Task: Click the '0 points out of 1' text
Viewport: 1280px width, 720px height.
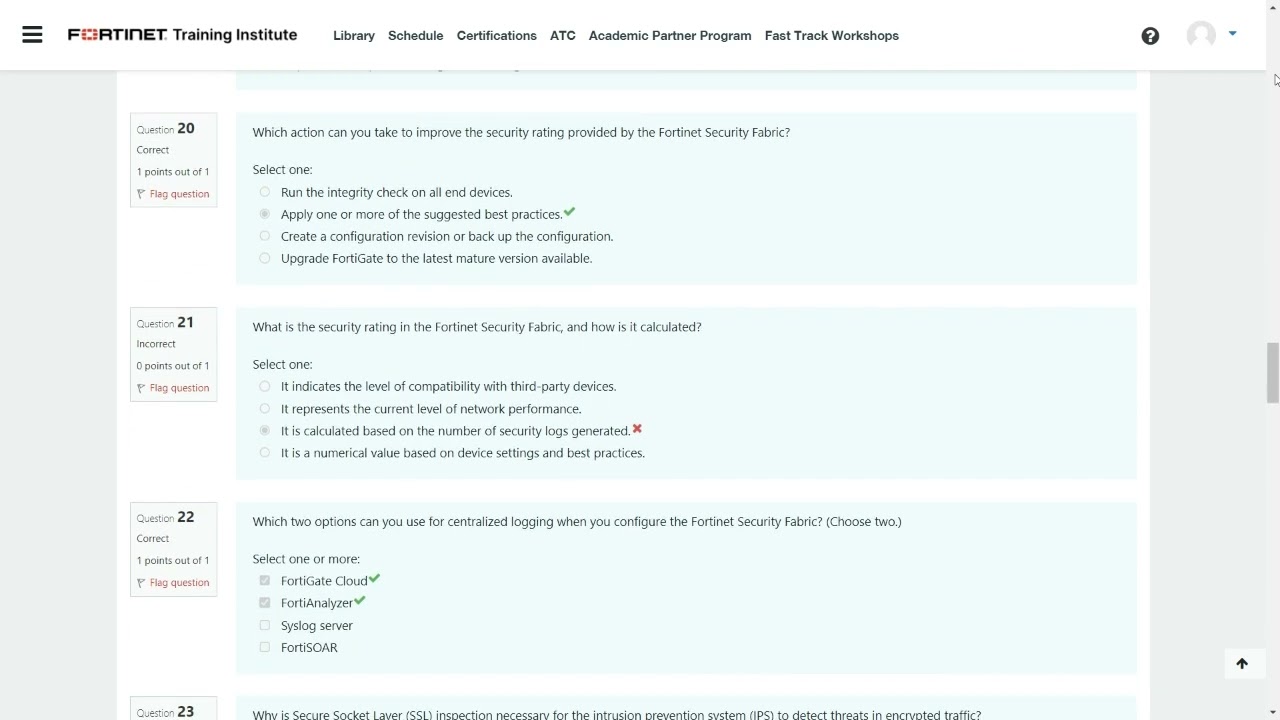Action: 173,366
